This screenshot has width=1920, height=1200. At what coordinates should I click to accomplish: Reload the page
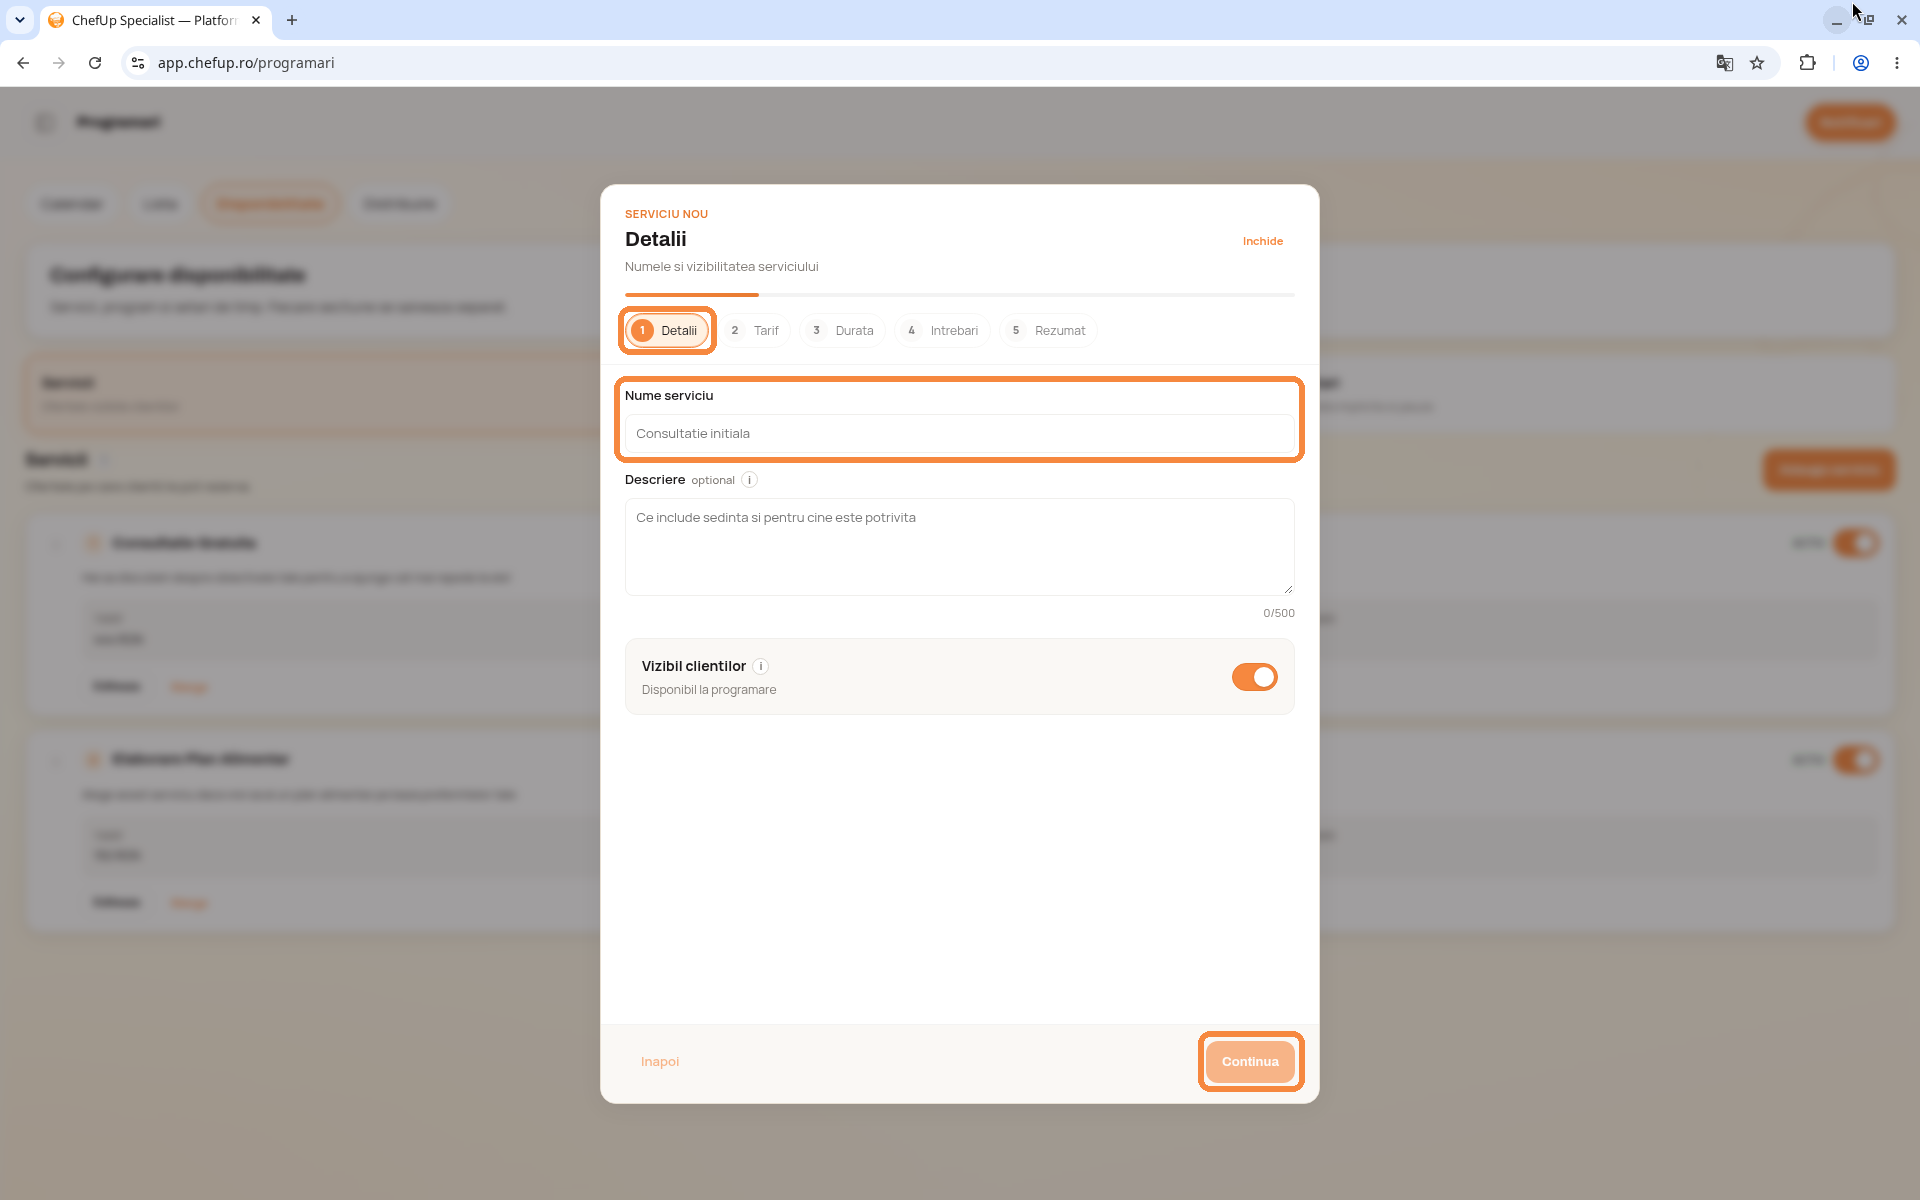pos(95,63)
